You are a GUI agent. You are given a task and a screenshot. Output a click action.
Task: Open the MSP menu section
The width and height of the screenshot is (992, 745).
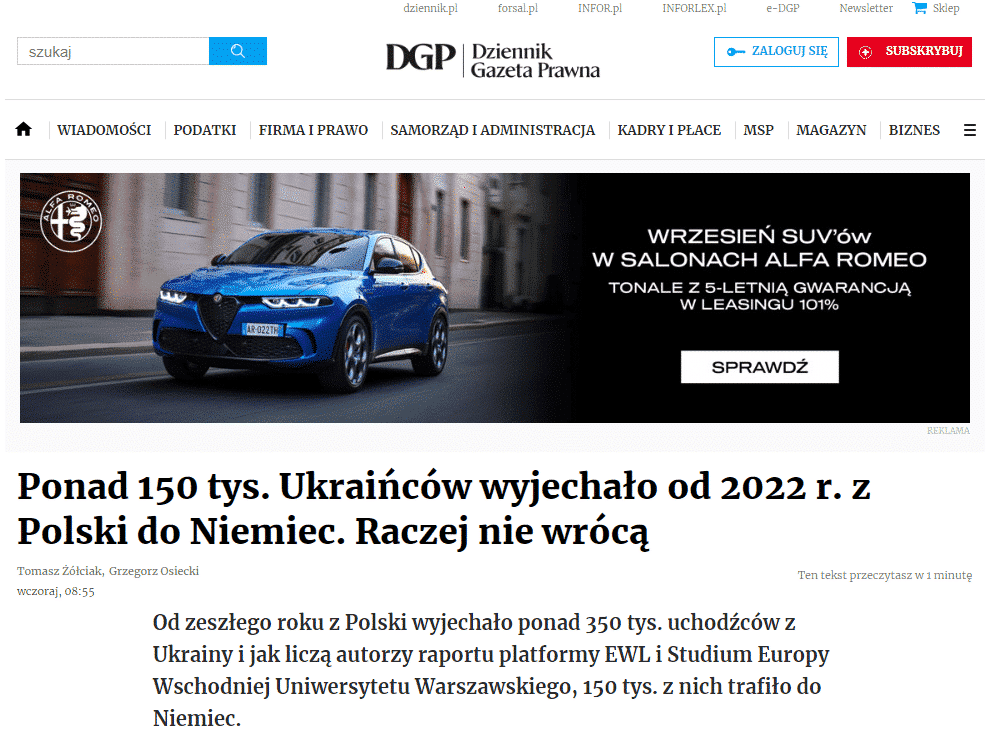(x=759, y=130)
